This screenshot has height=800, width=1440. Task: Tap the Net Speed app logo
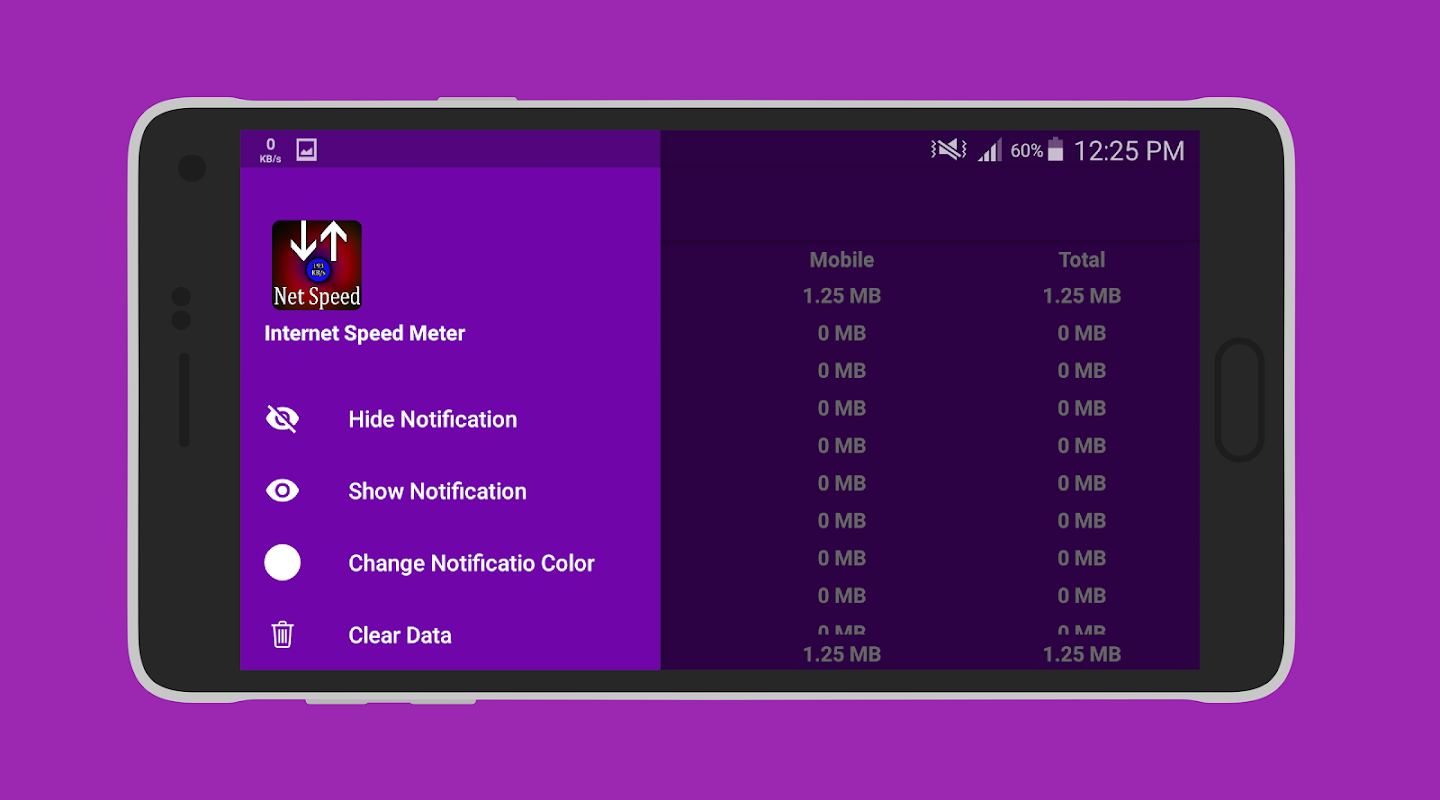[x=317, y=265]
